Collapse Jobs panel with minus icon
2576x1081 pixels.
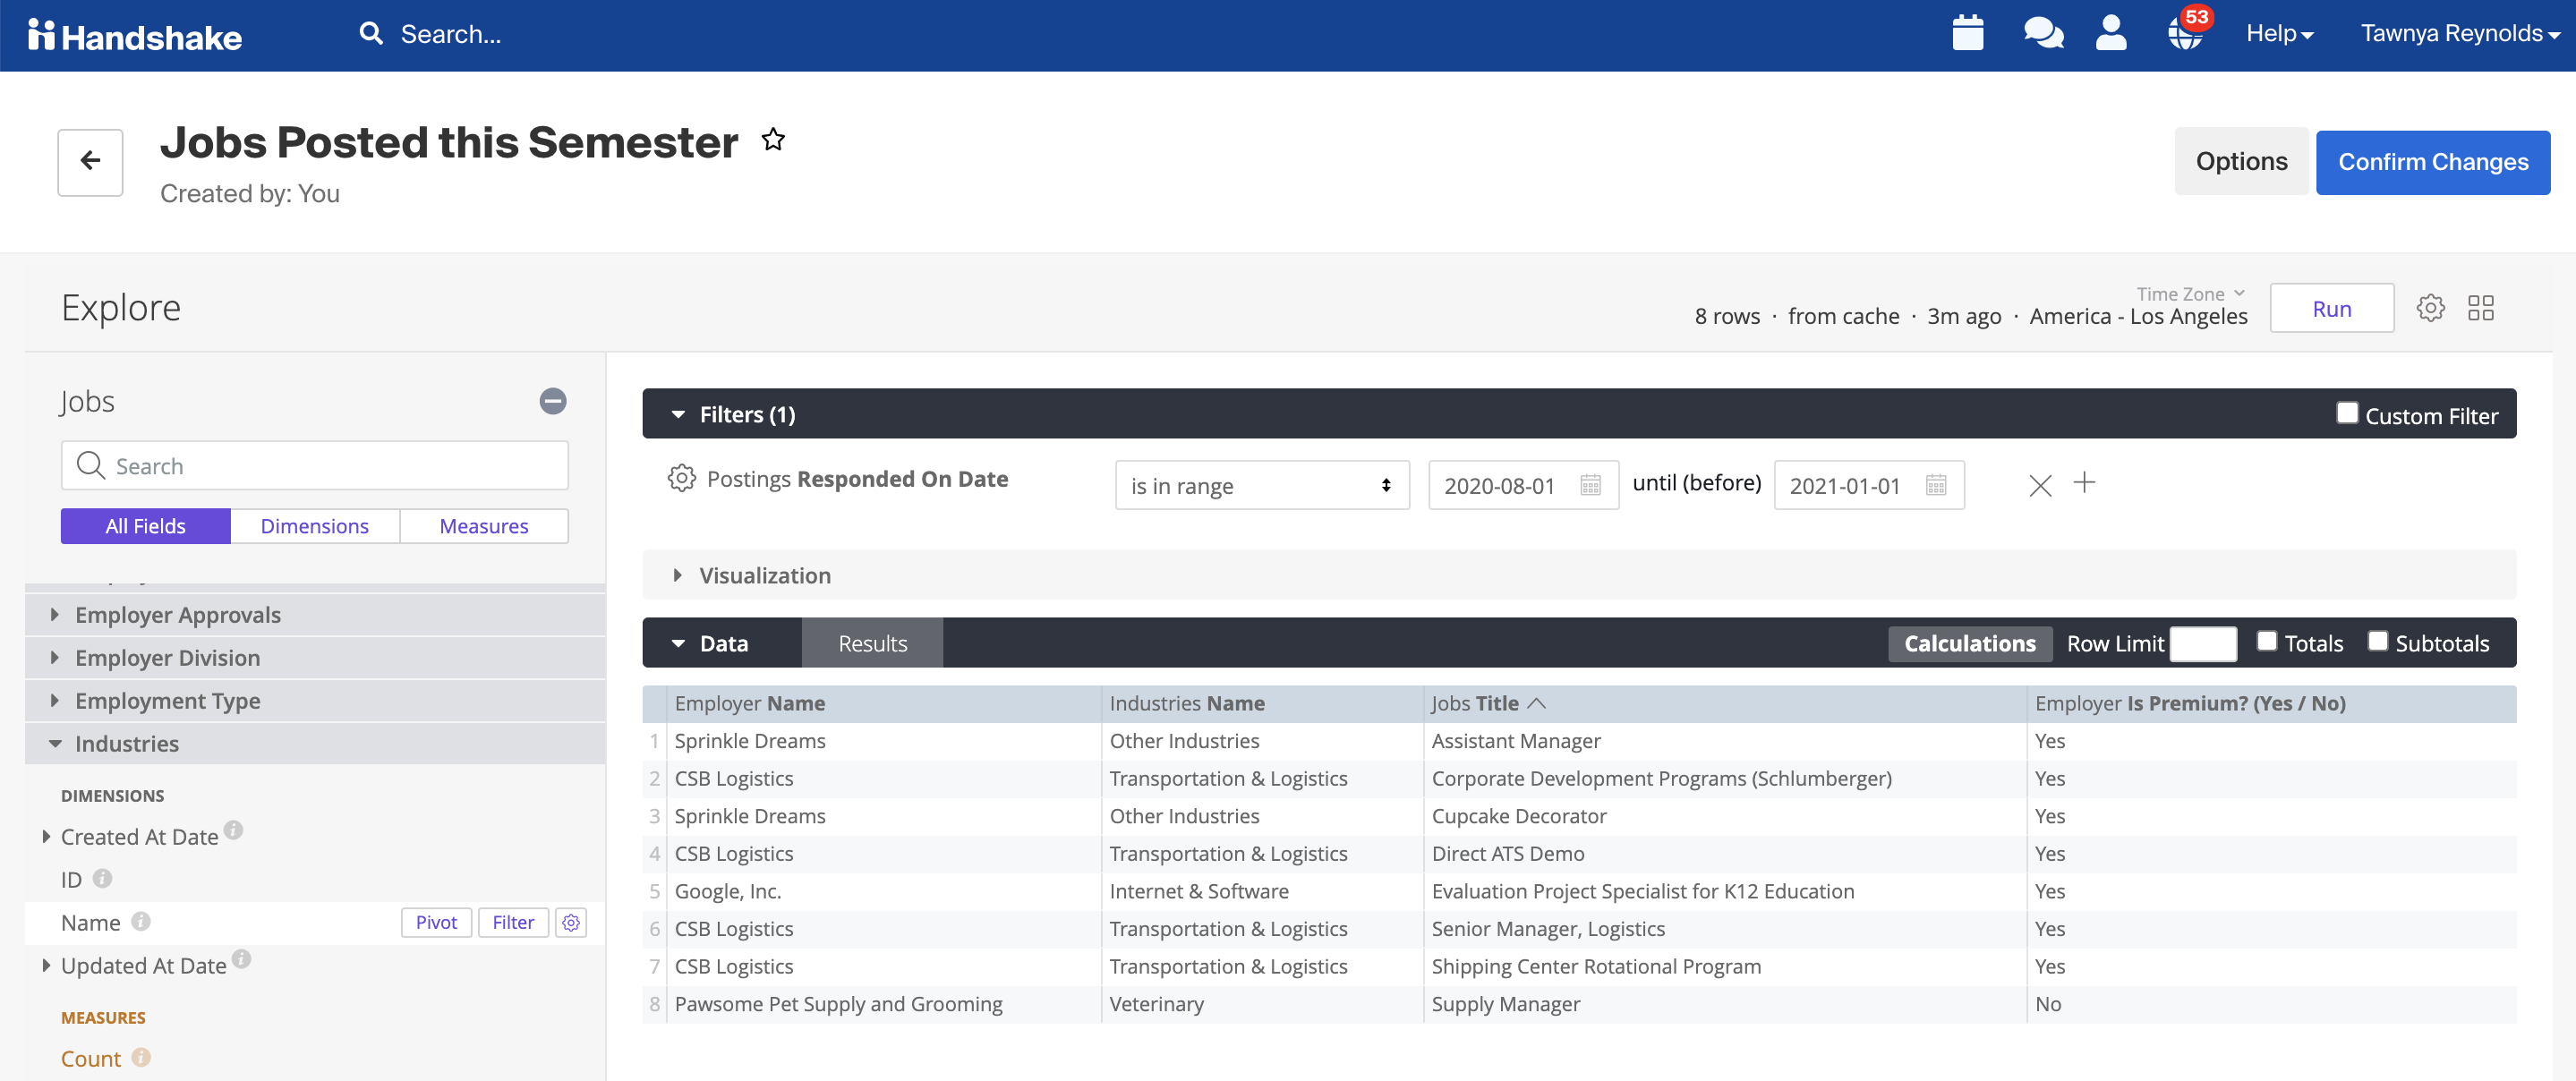pyautogui.click(x=553, y=401)
